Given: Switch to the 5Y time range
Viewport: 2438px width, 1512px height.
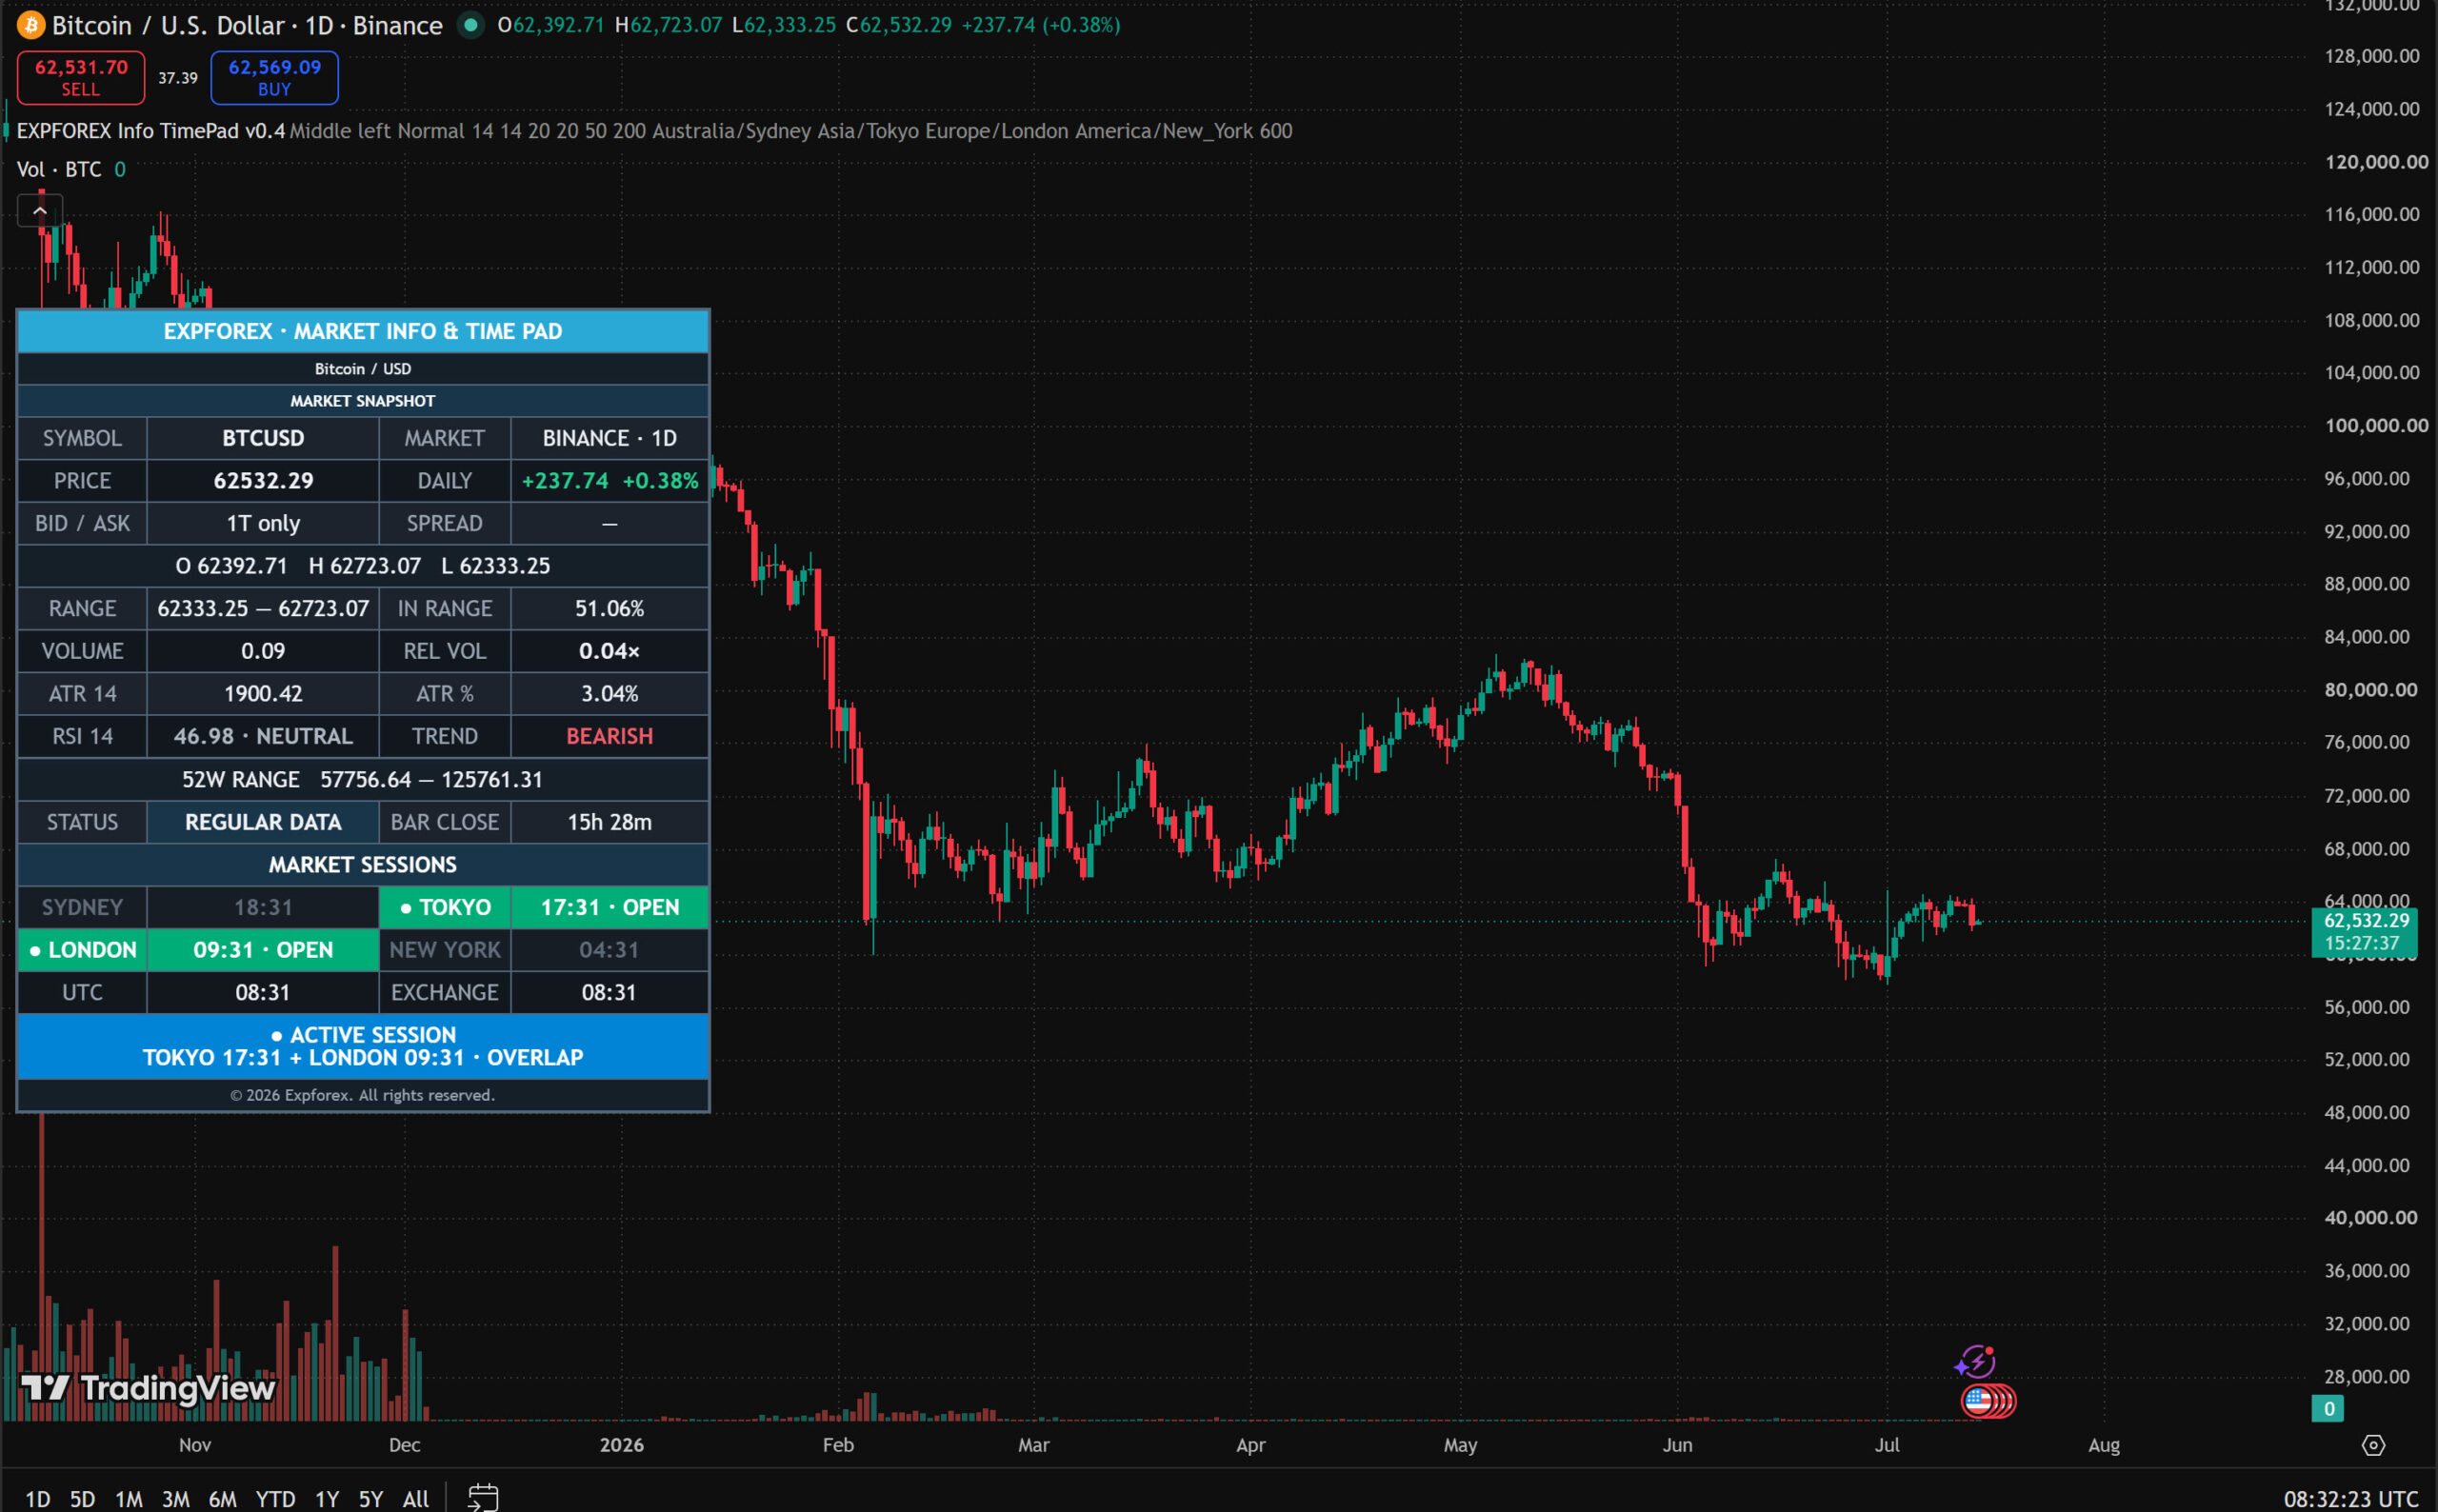Looking at the screenshot, I should pyautogui.click(x=371, y=1498).
